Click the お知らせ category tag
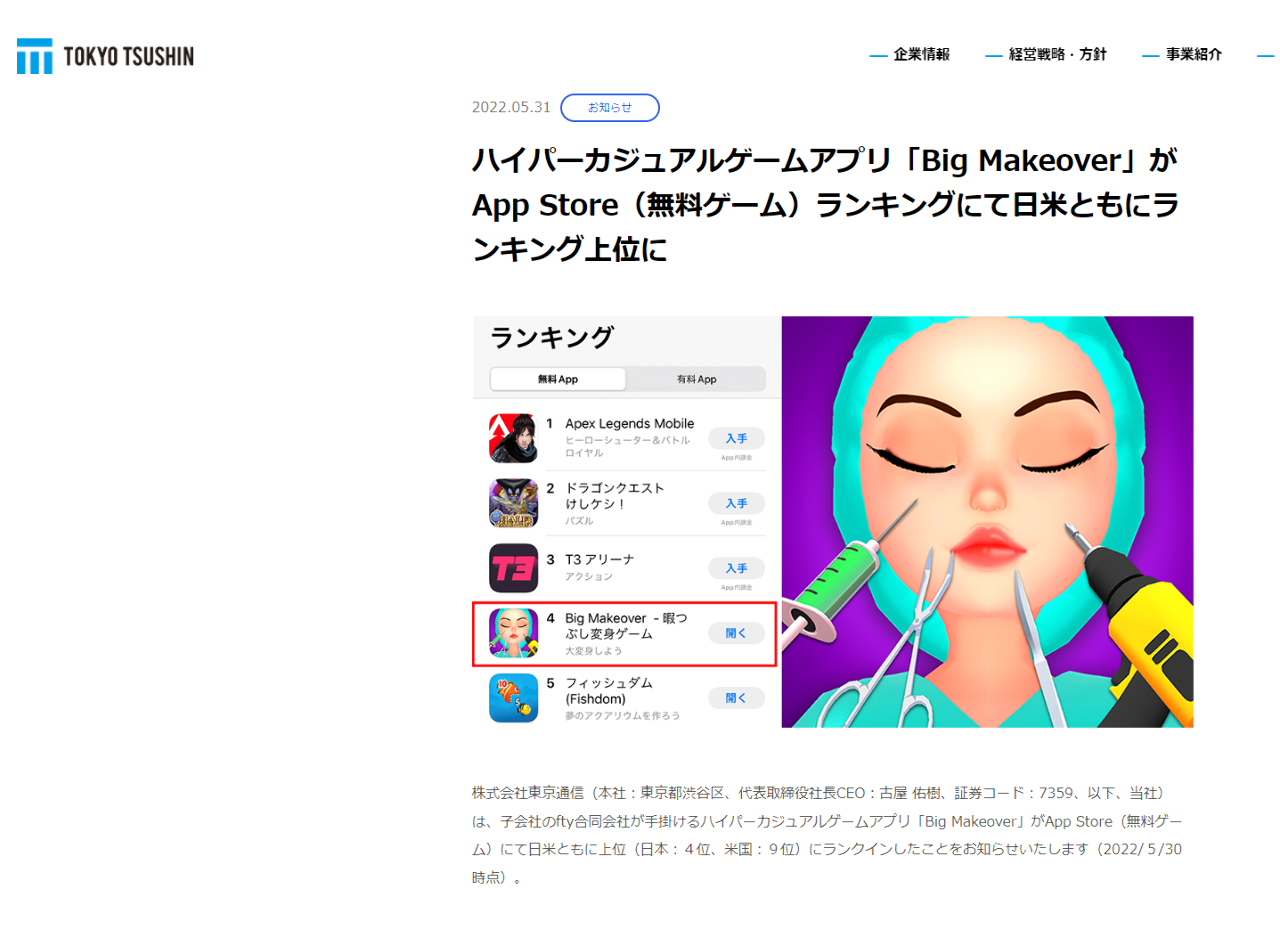1280x930 pixels. tap(610, 107)
